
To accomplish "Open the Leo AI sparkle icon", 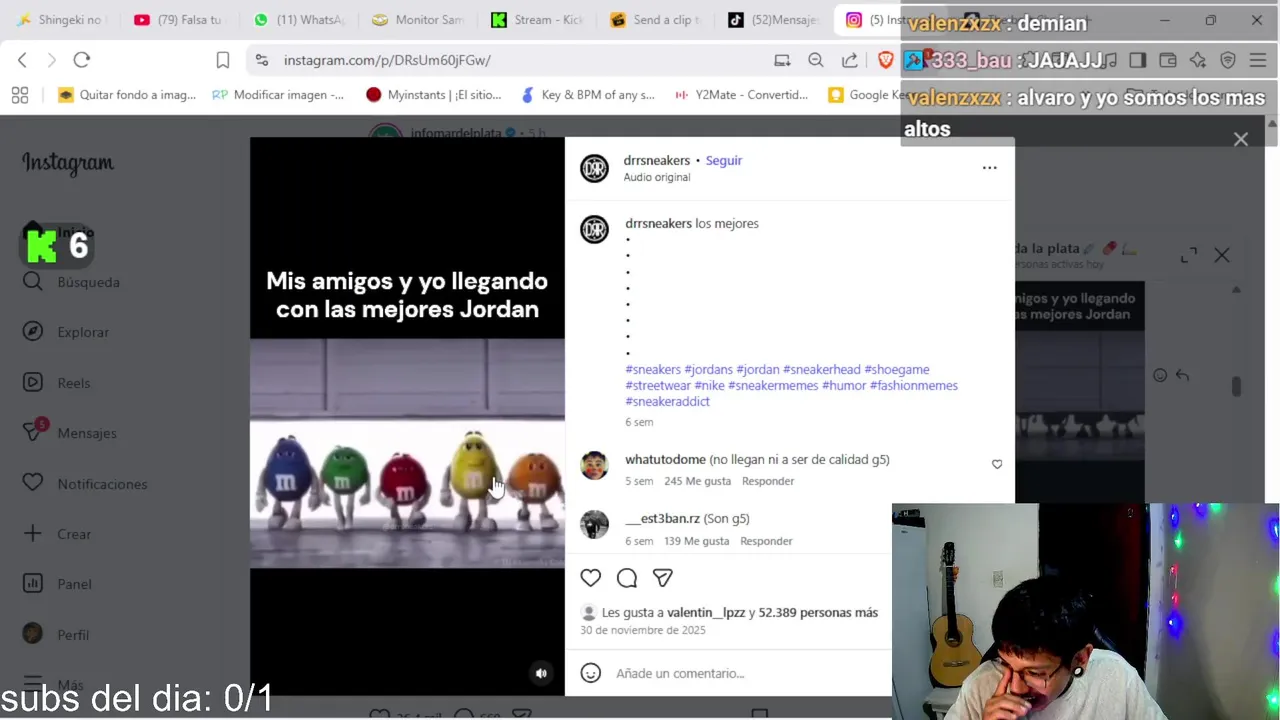I will [1198, 60].
